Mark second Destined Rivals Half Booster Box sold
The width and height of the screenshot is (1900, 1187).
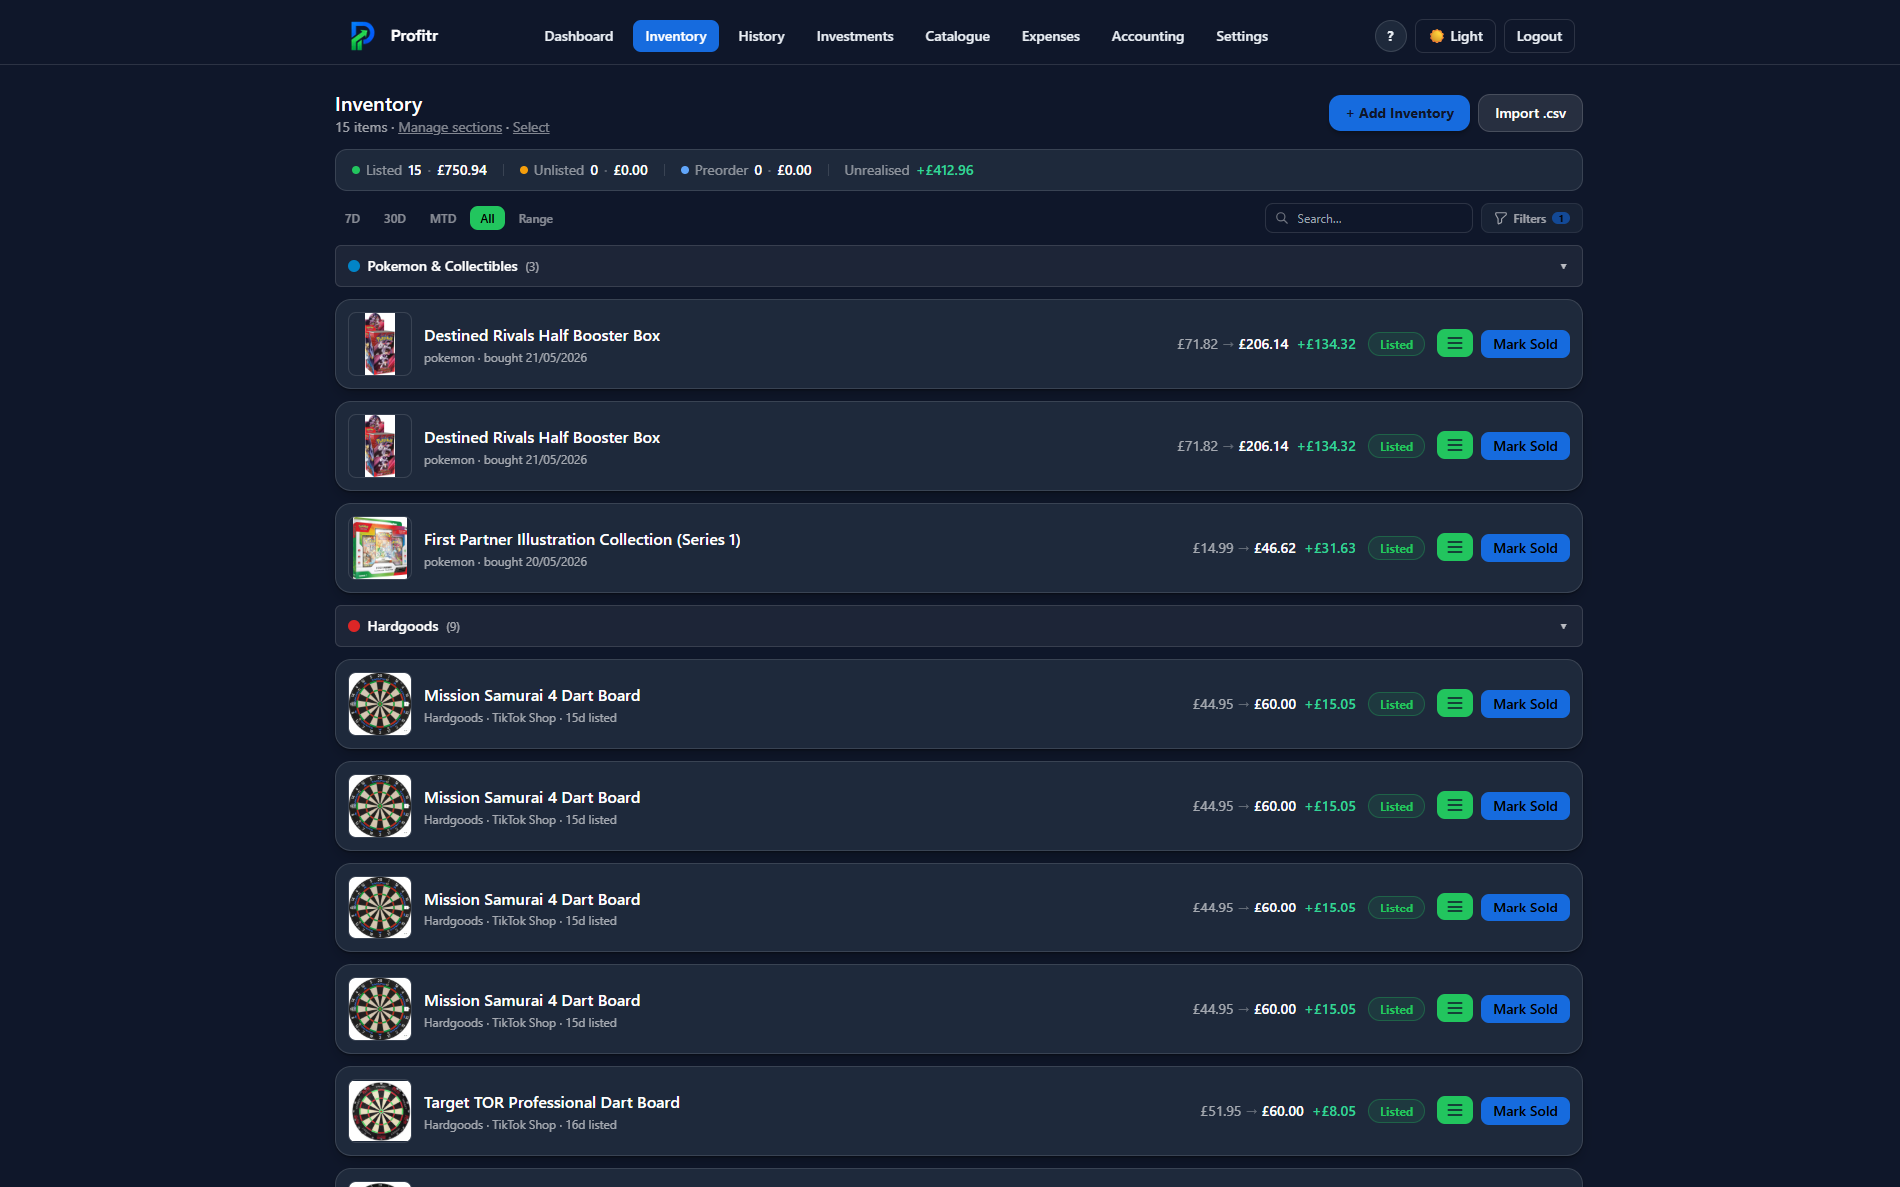point(1525,446)
